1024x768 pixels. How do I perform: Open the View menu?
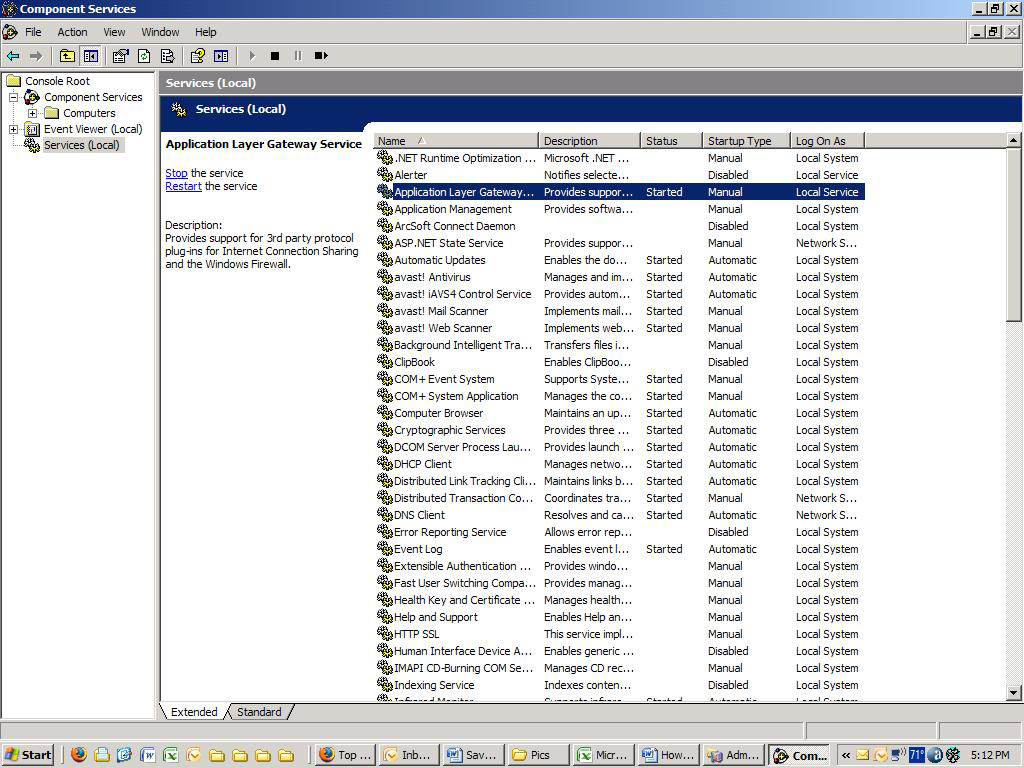pyautogui.click(x=114, y=32)
